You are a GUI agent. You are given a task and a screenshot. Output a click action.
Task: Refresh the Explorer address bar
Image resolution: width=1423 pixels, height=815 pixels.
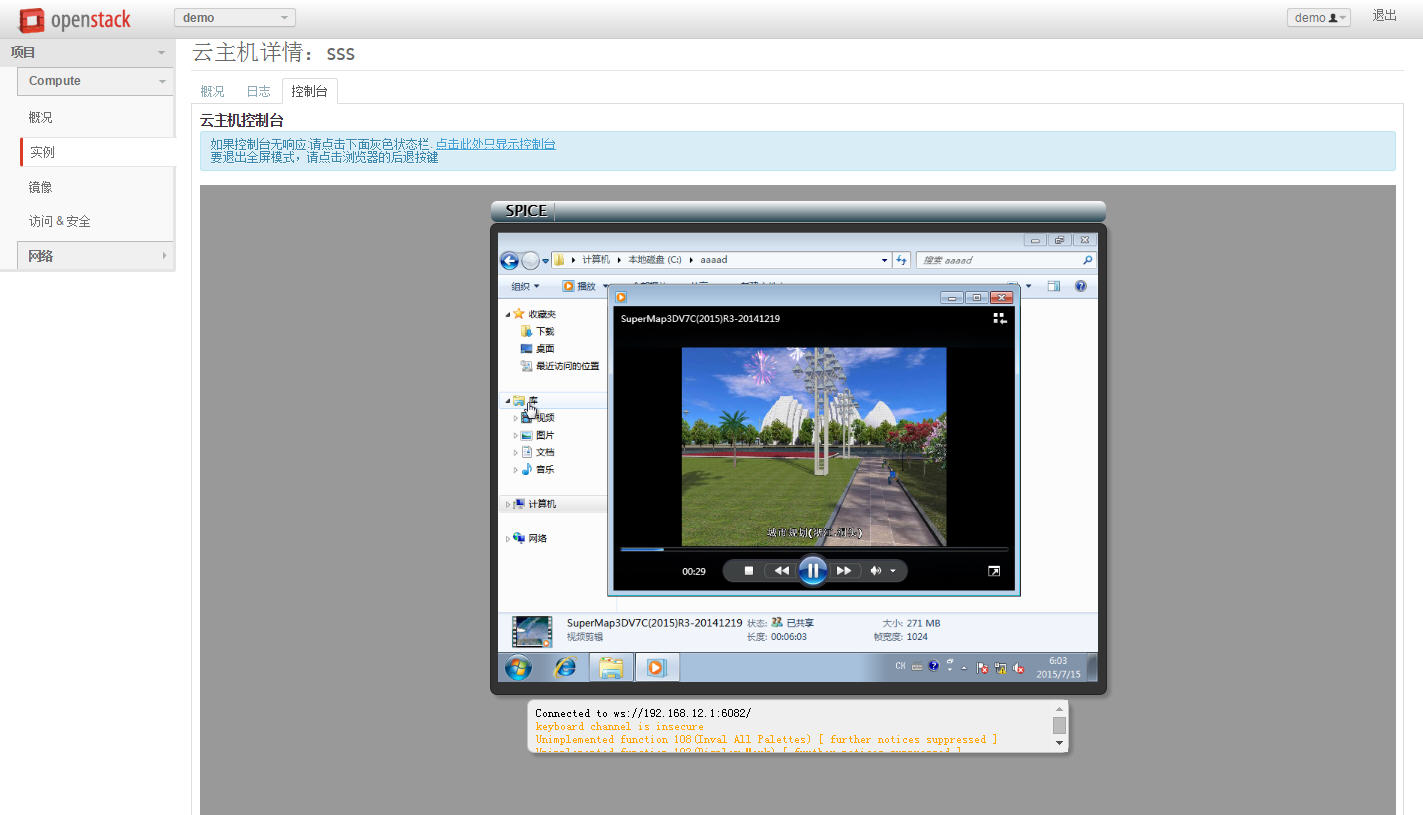pos(902,260)
